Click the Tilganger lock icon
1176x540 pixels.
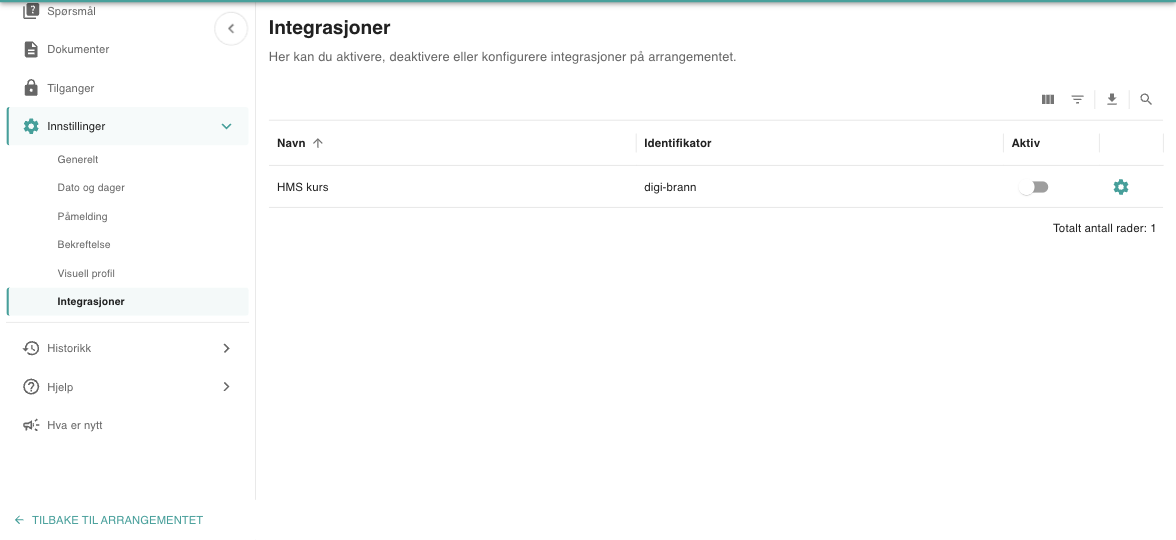pos(31,88)
